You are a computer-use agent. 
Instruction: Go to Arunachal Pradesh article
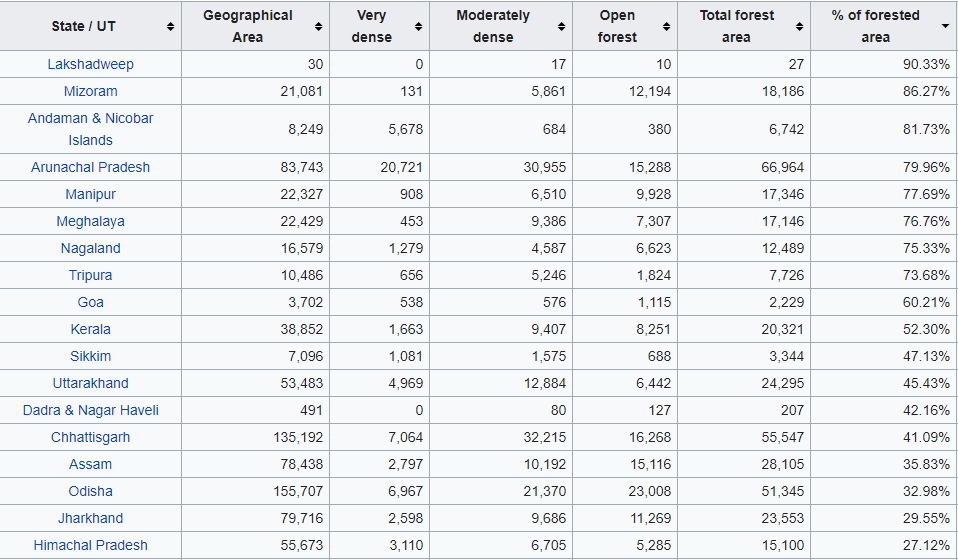(x=90, y=167)
